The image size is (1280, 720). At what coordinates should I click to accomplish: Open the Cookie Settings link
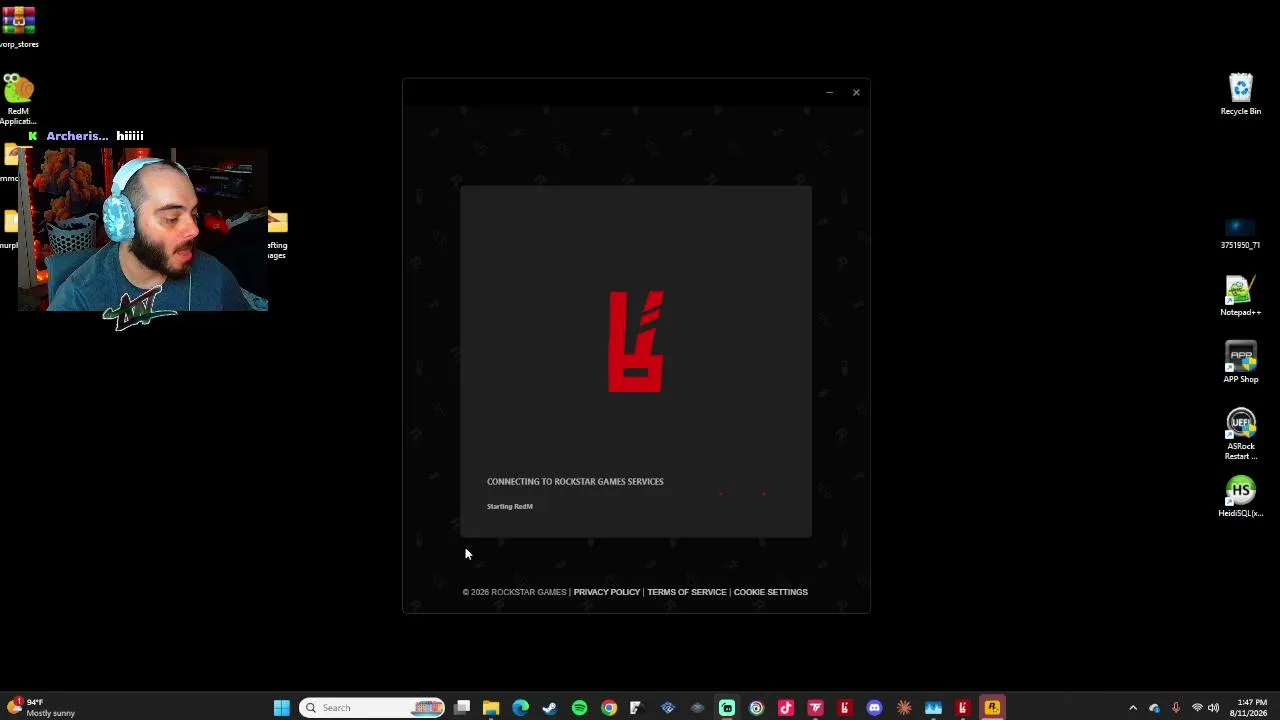[x=771, y=592]
